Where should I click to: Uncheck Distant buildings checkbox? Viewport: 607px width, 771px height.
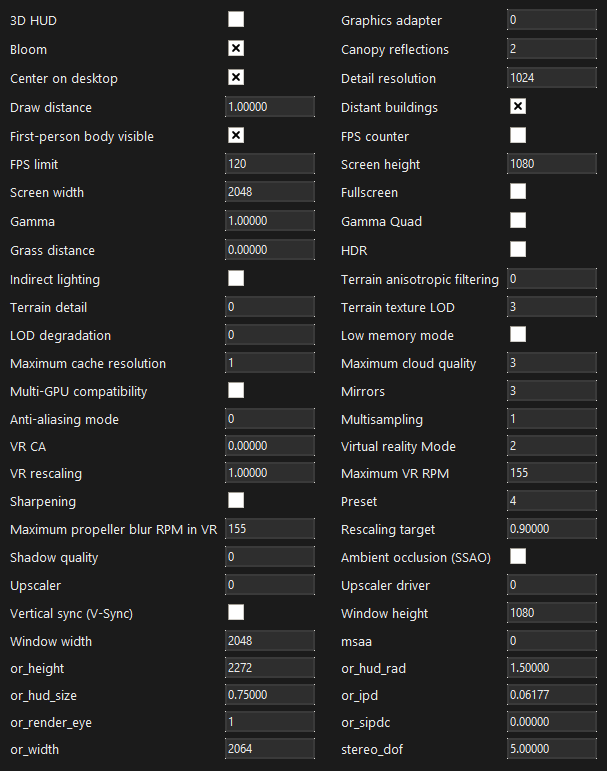tap(518, 106)
